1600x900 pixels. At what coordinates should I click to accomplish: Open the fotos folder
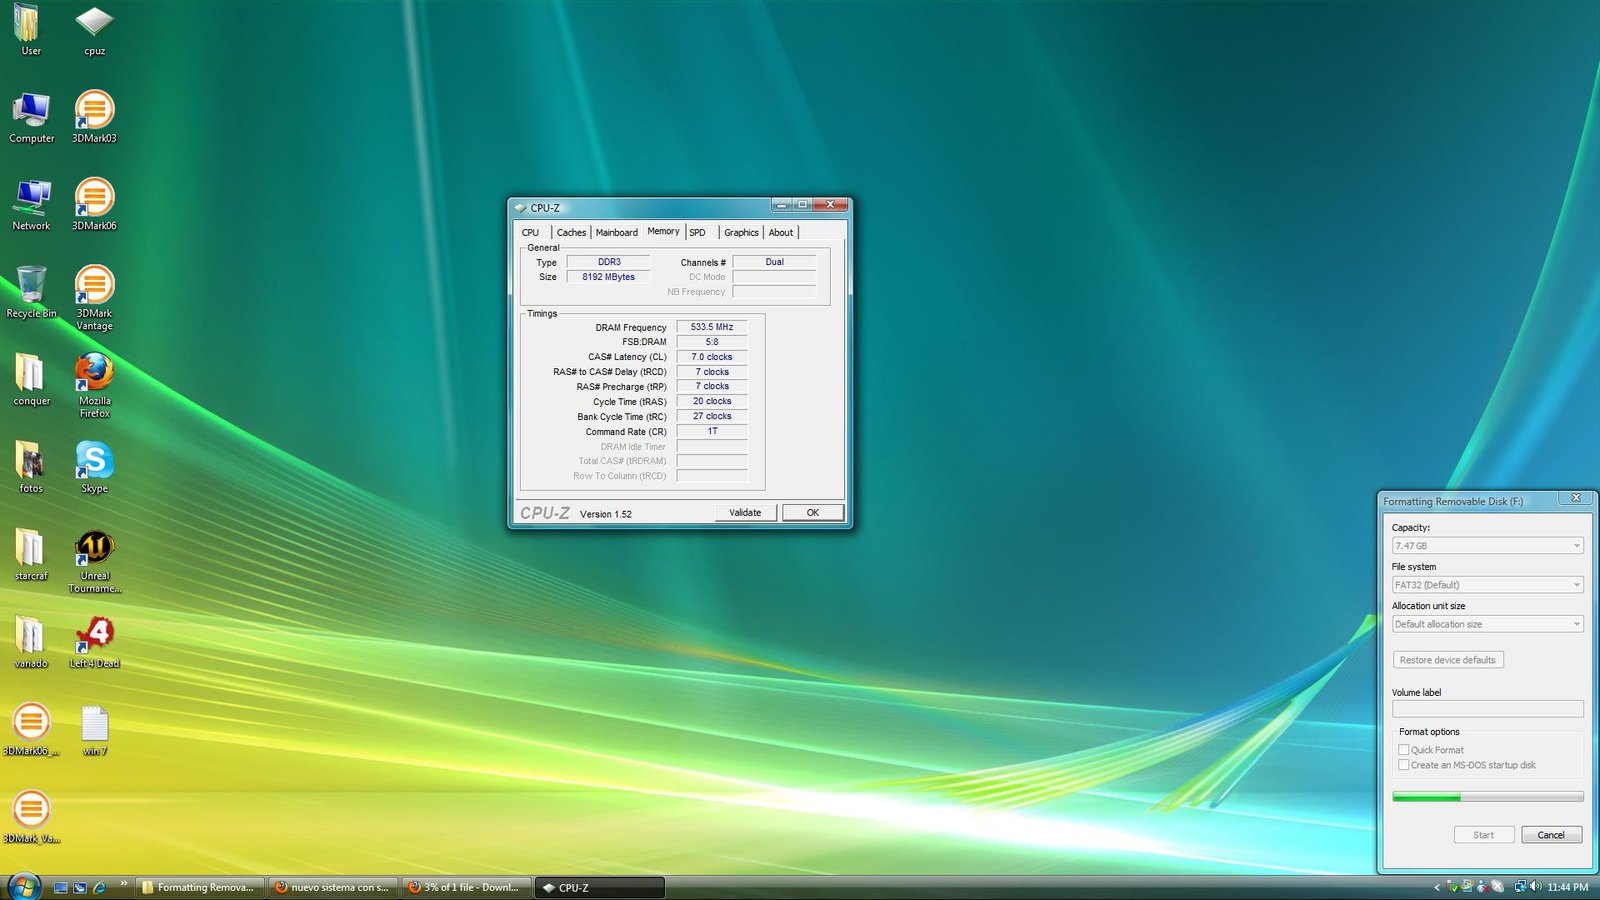[31, 467]
